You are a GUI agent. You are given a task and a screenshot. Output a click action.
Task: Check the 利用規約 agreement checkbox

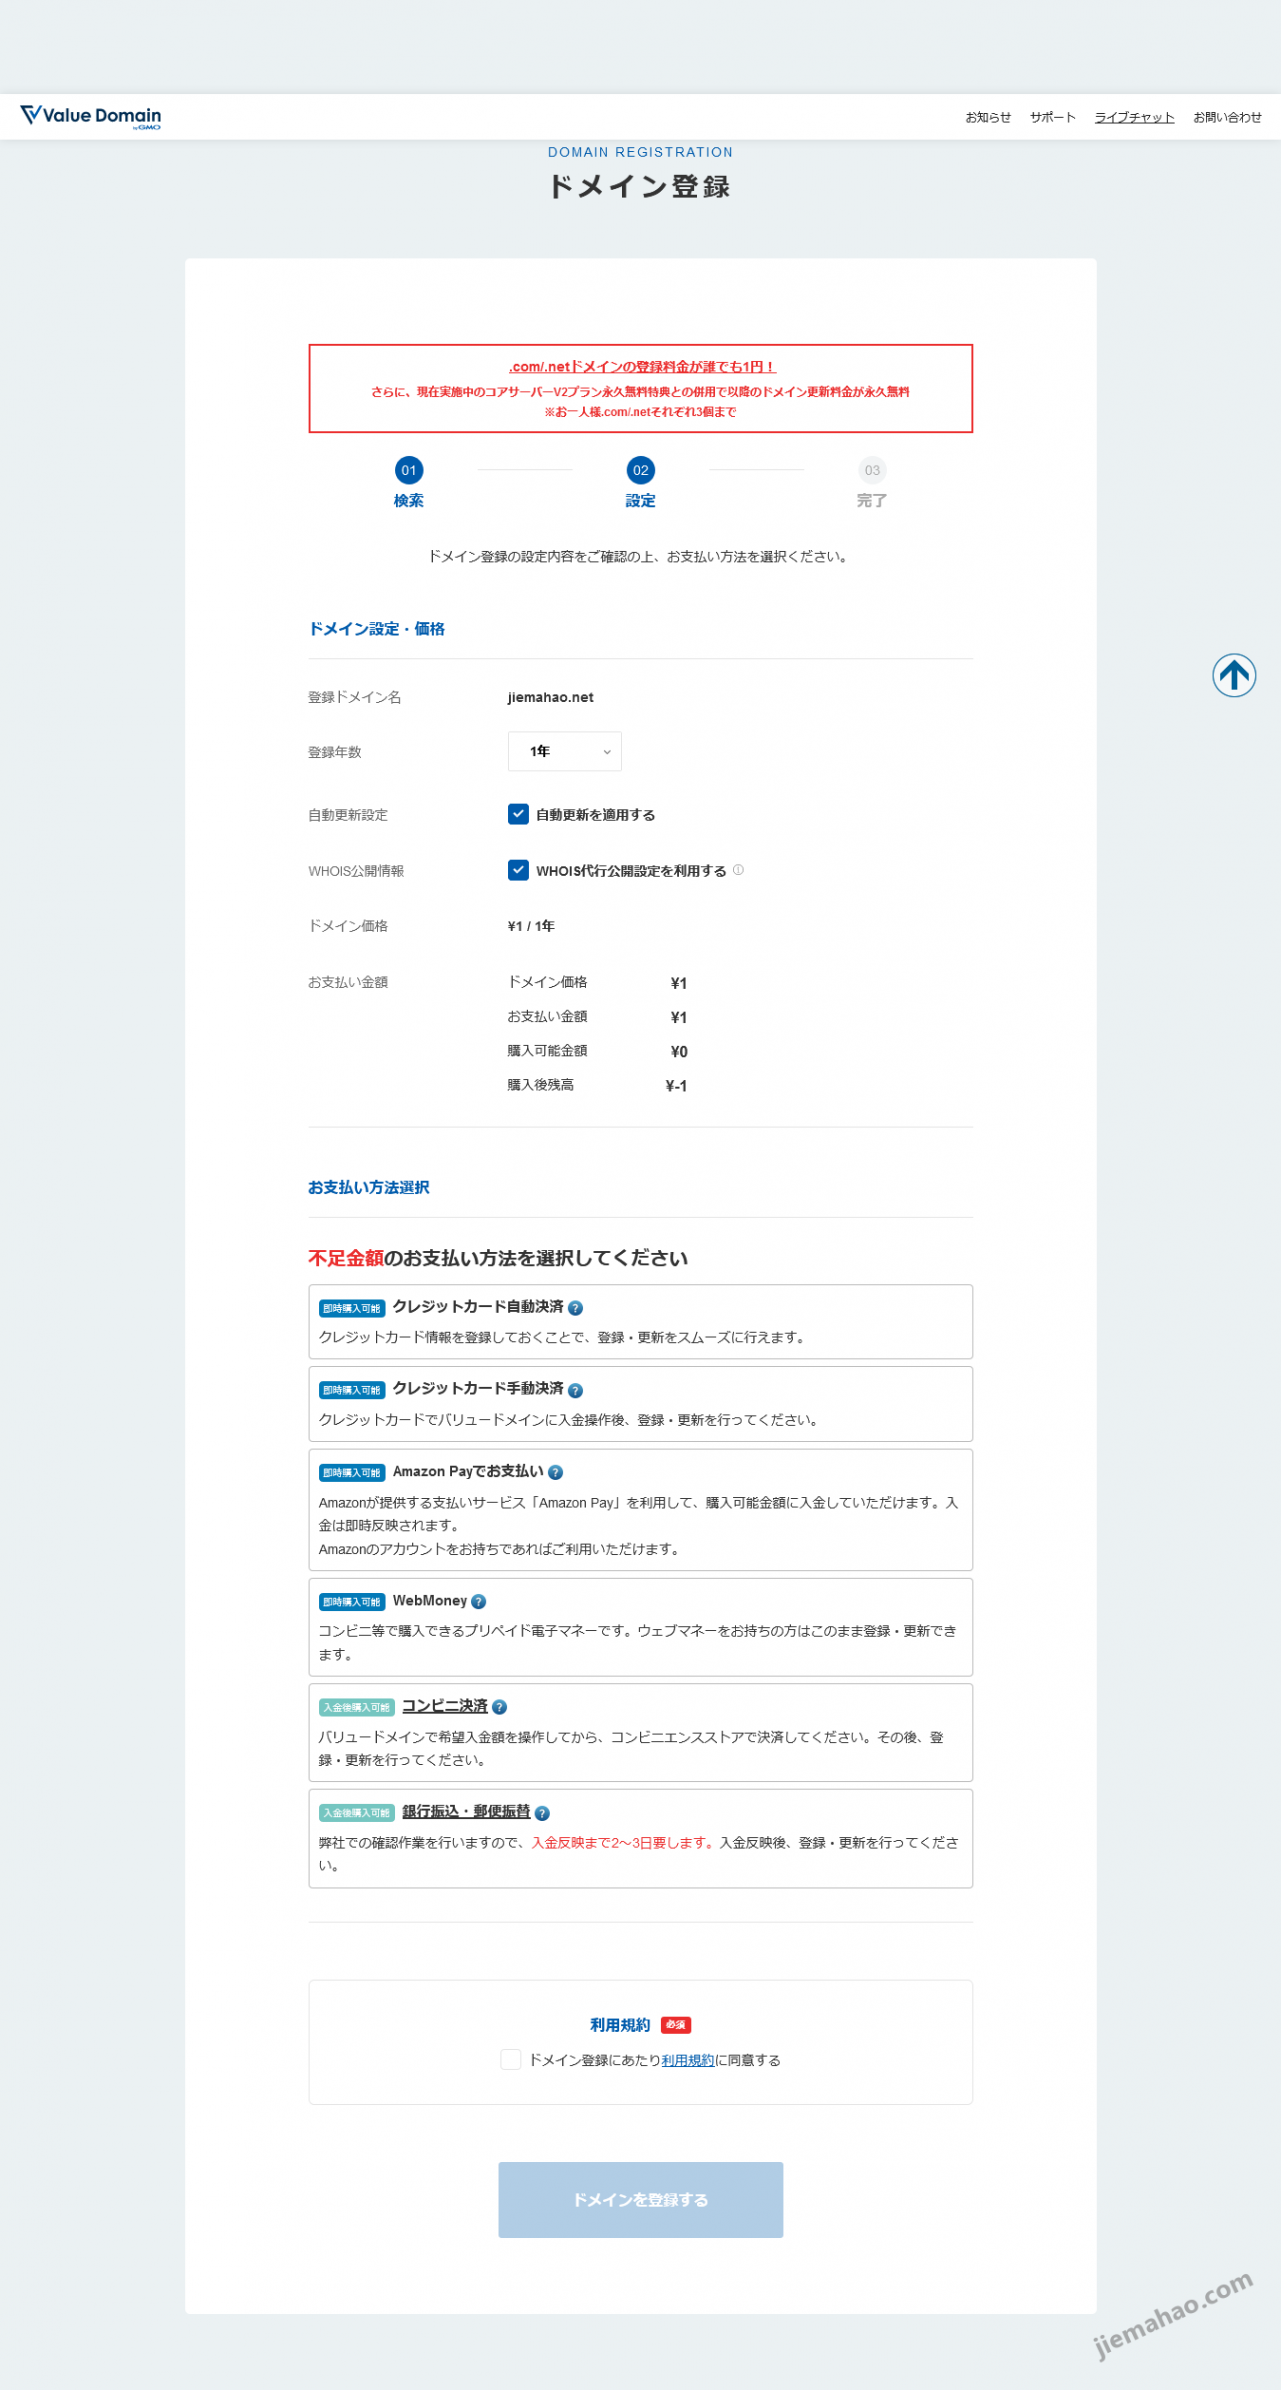(x=510, y=2059)
